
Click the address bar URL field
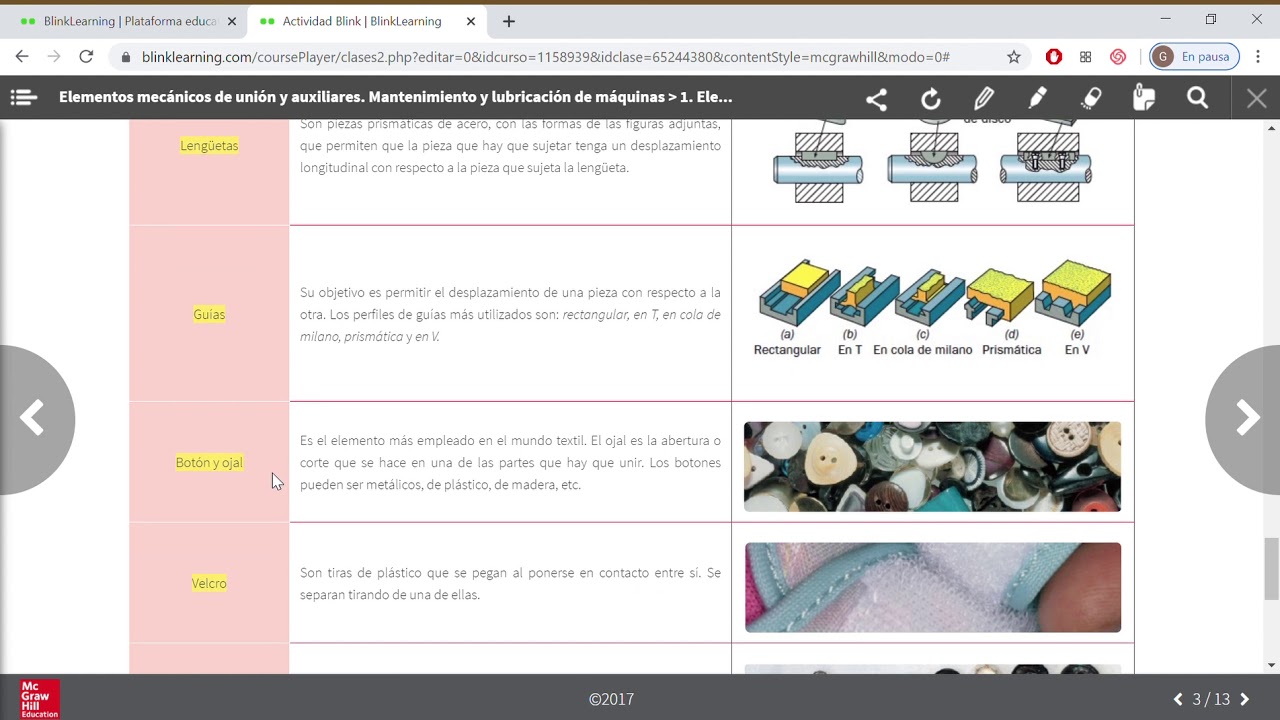tap(570, 57)
